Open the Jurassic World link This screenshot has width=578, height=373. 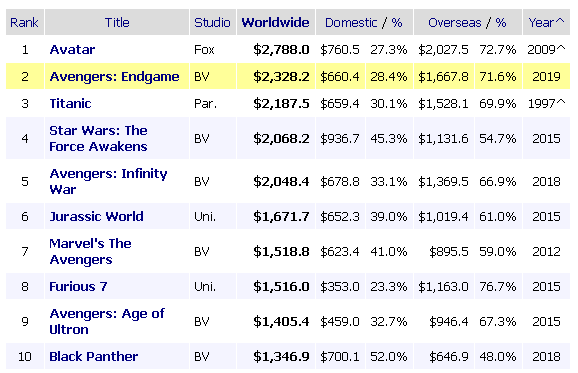click(96, 216)
